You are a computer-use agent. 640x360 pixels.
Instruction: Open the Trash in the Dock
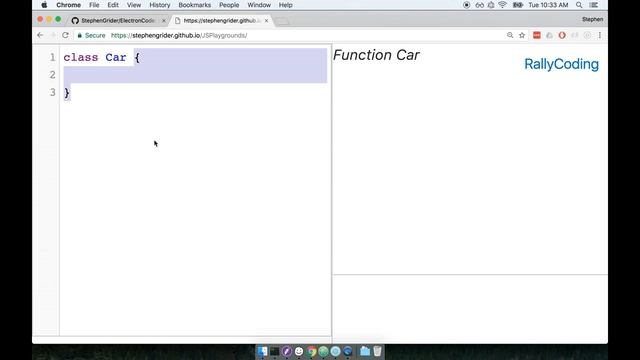pos(377,351)
